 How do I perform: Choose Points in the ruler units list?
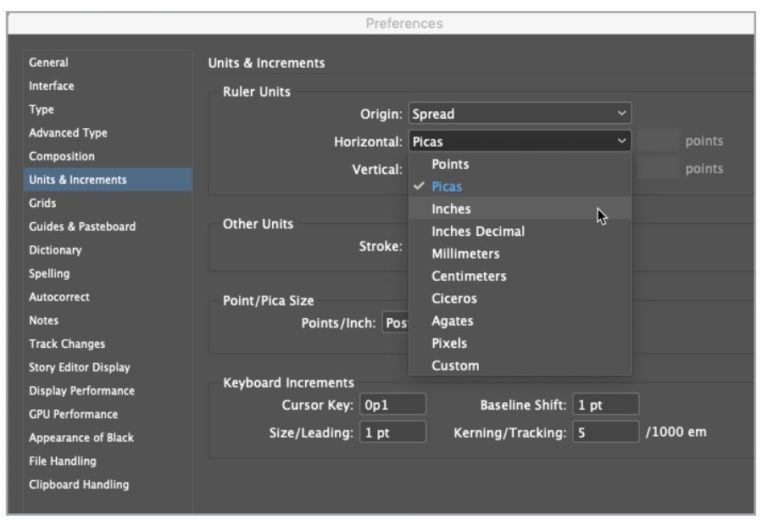coord(450,164)
